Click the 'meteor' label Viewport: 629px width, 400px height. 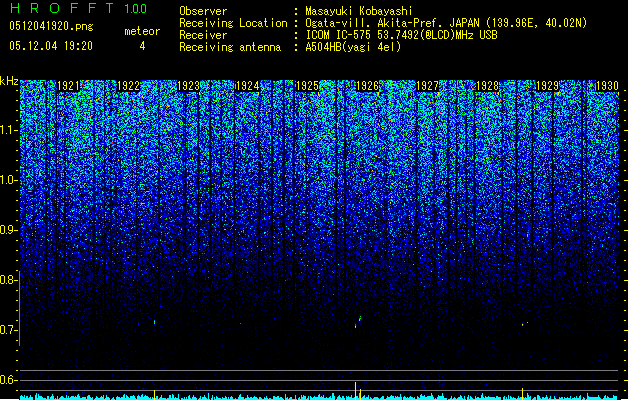coord(142,31)
